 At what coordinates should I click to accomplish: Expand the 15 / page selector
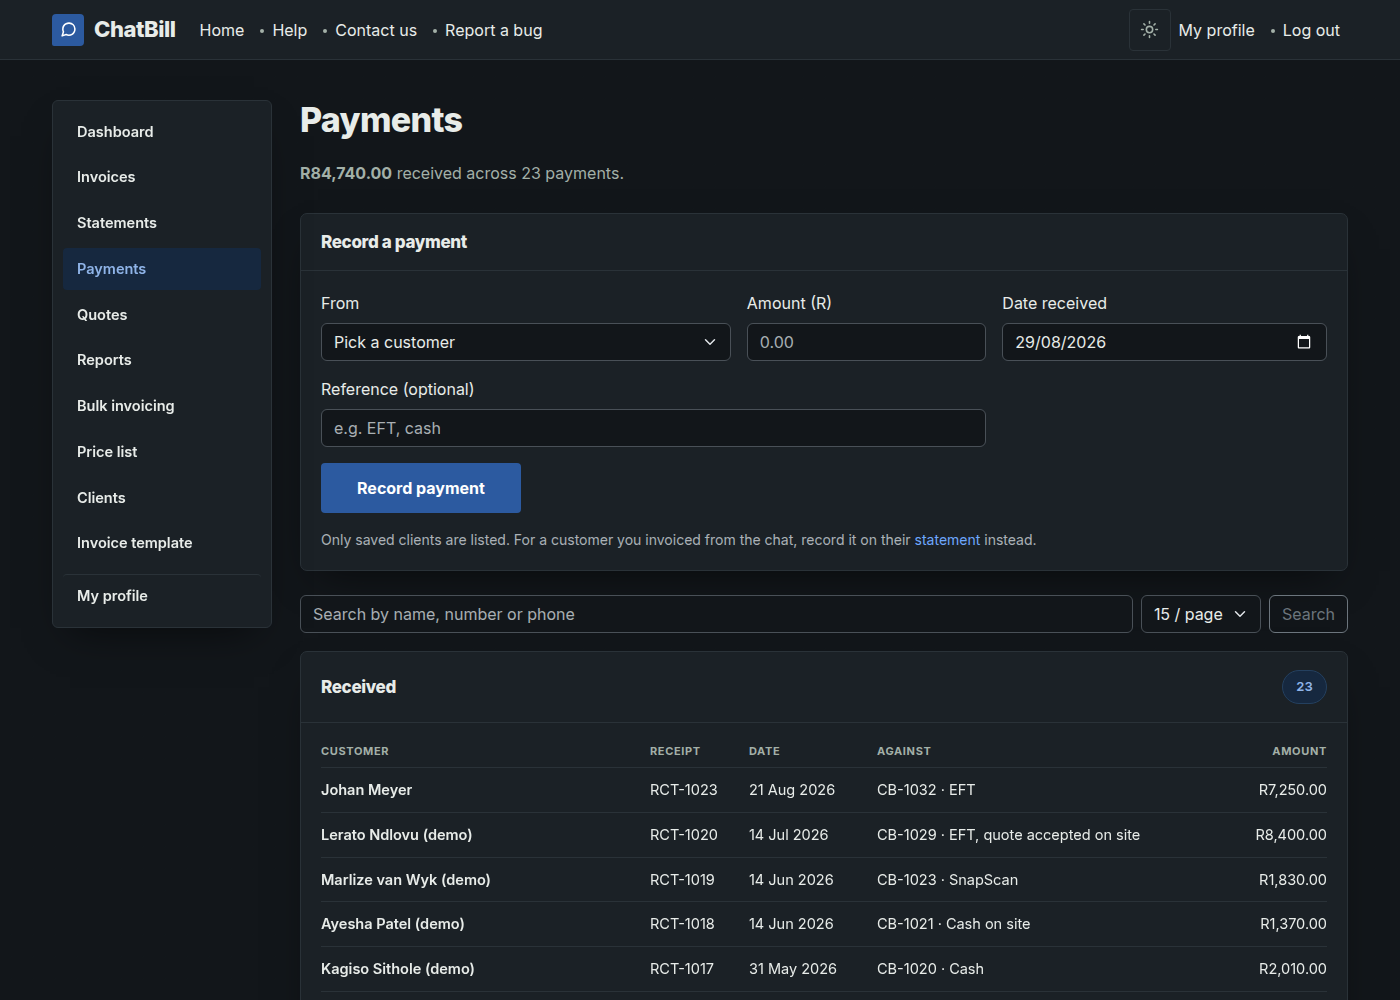pos(1201,614)
